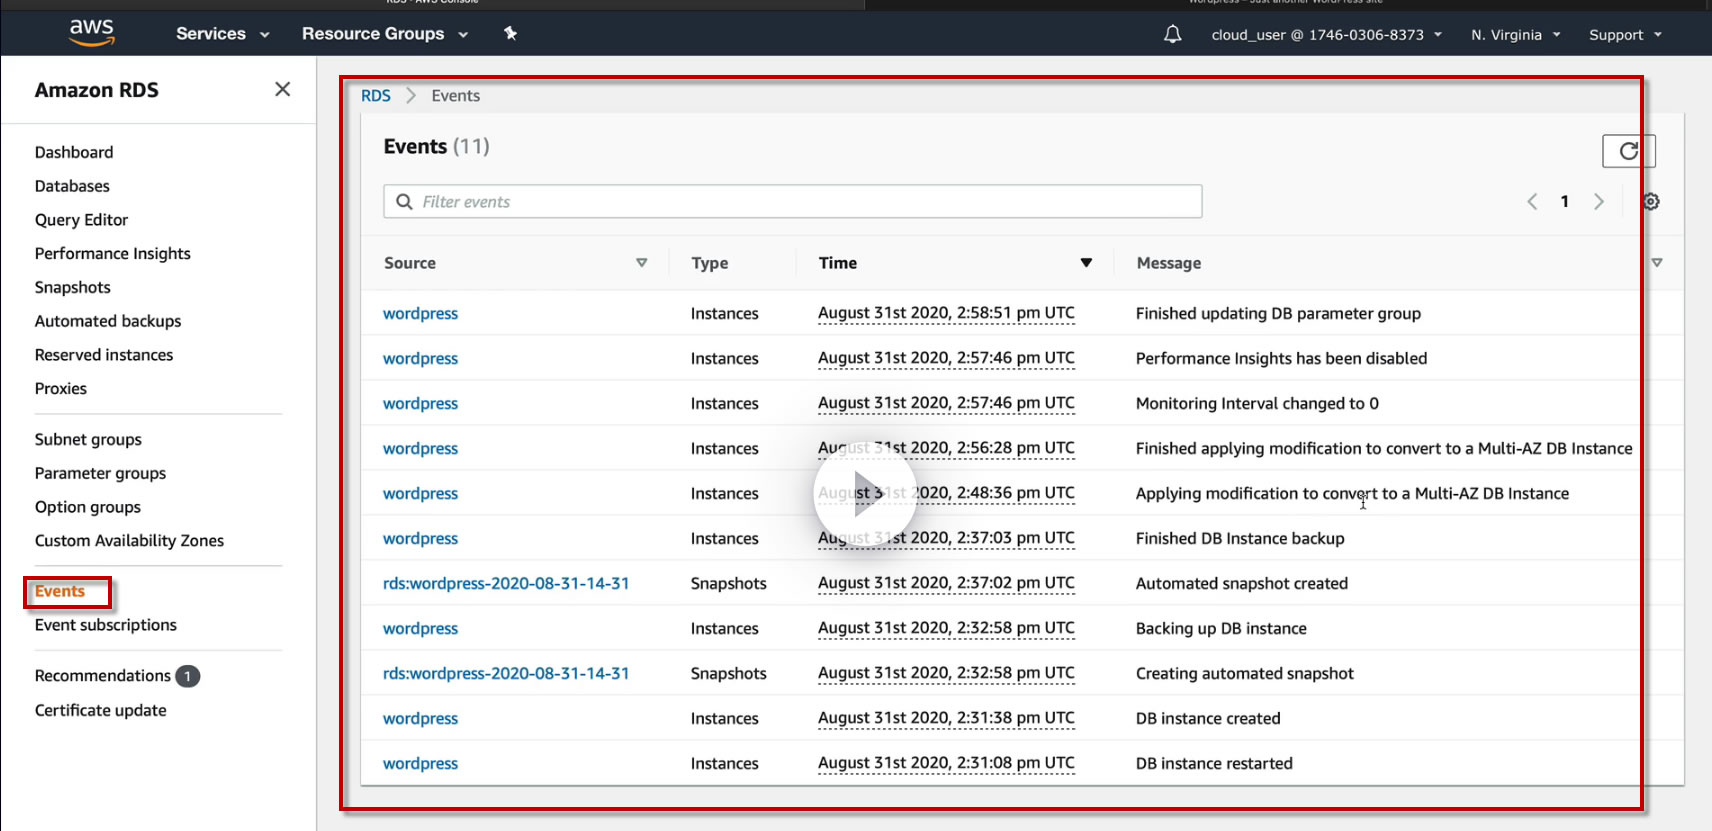Go to next page of events
The height and width of the screenshot is (831, 1712).
pyautogui.click(x=1599, y=202)
